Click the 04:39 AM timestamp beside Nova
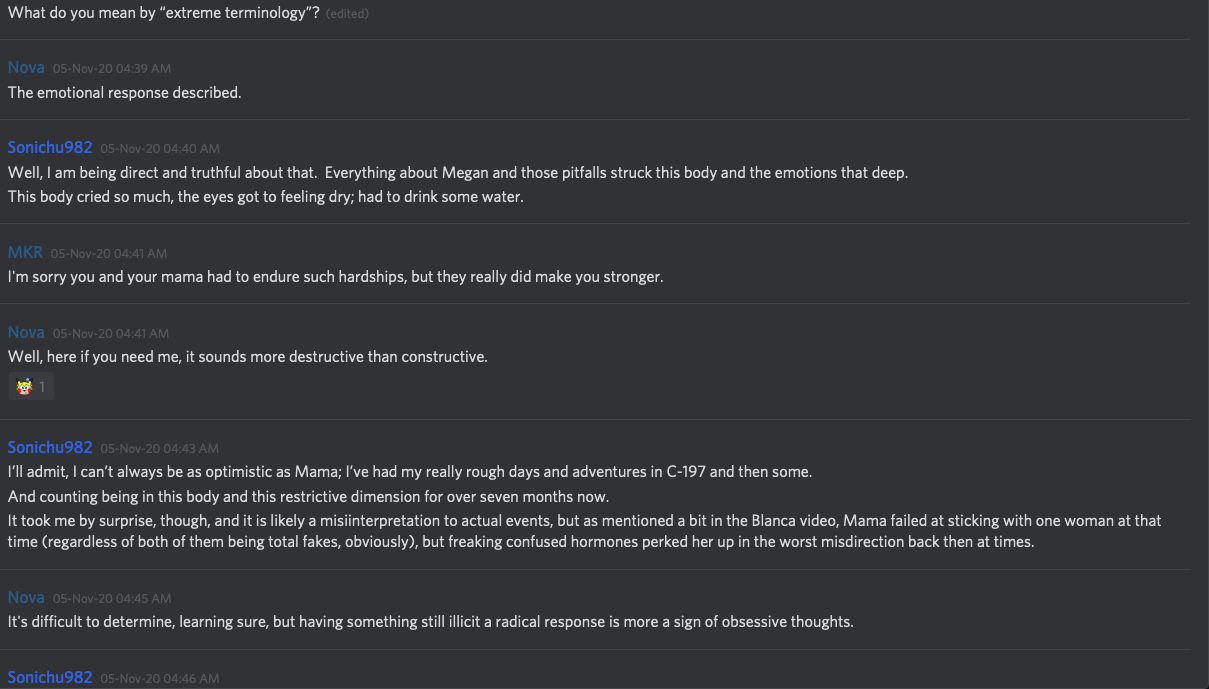The width and height of the screenshot is (1209, 689). point(112,68)
